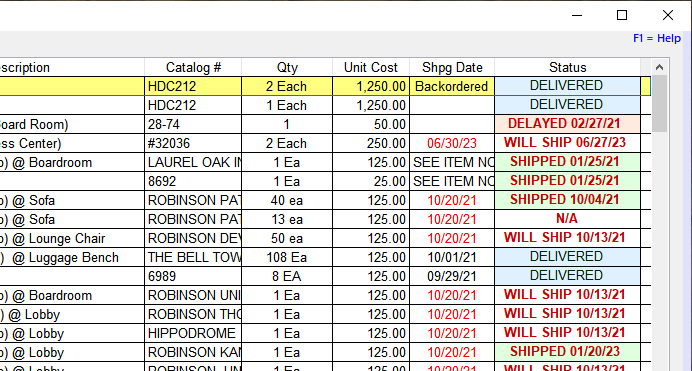Select the 25.00 unit cost cell

(371, 181)
